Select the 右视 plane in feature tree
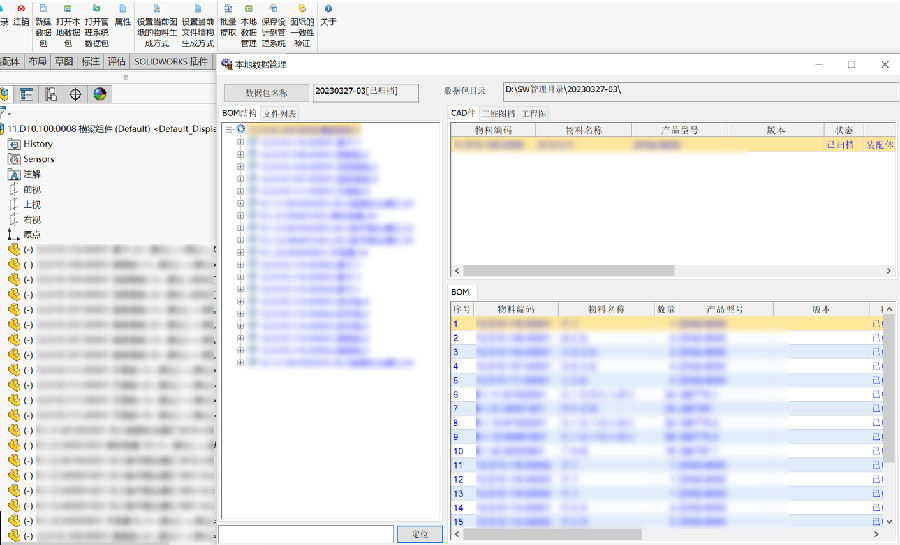 tap(32, 220)
